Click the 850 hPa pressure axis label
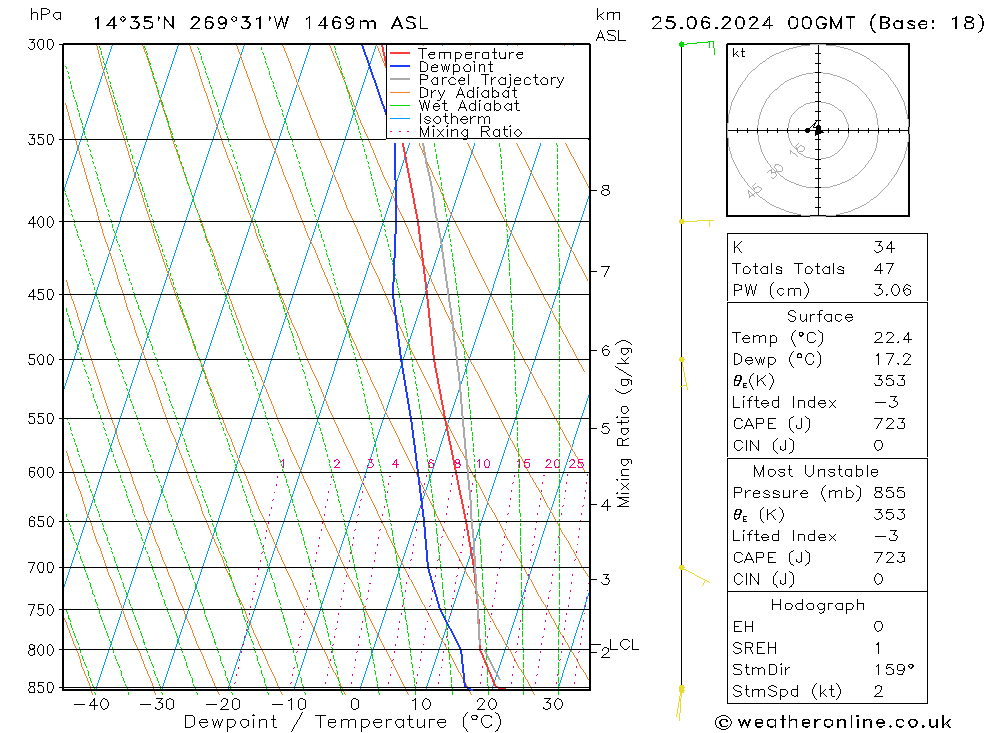The width and height of the screenshot is (1000, 733). click(41, 688)
